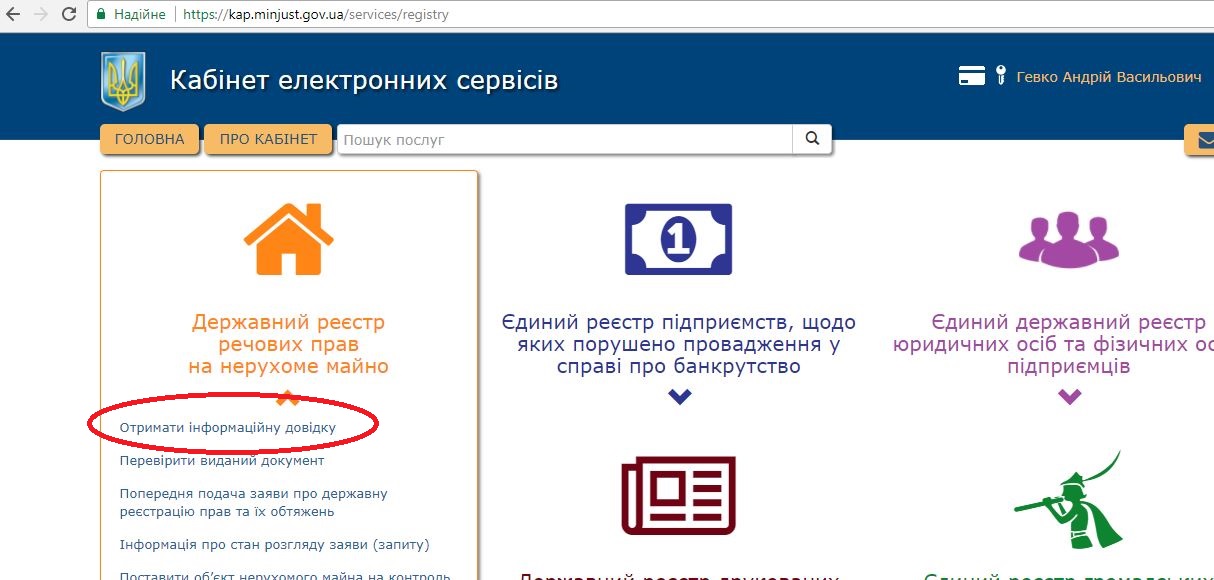1214x580 pixels.
Task: Open Перевірити виданий документ link
Action: pos(222,461)
